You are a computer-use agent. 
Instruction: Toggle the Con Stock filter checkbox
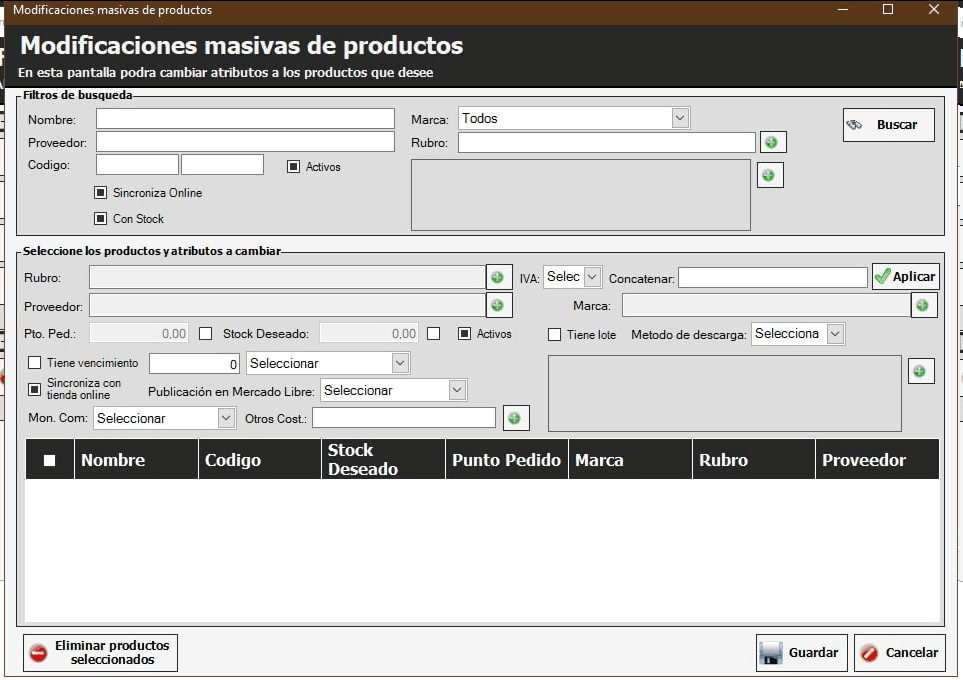(x=100, y=219)
